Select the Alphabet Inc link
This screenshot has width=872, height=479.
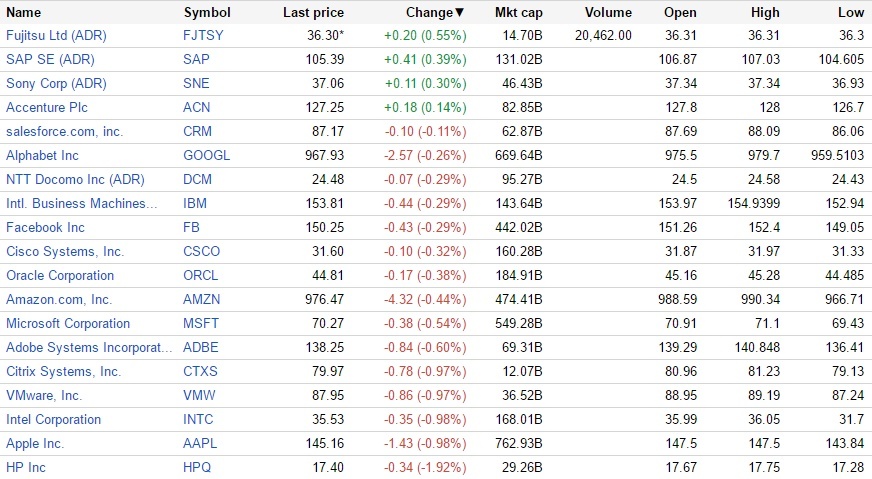[42, 155]
